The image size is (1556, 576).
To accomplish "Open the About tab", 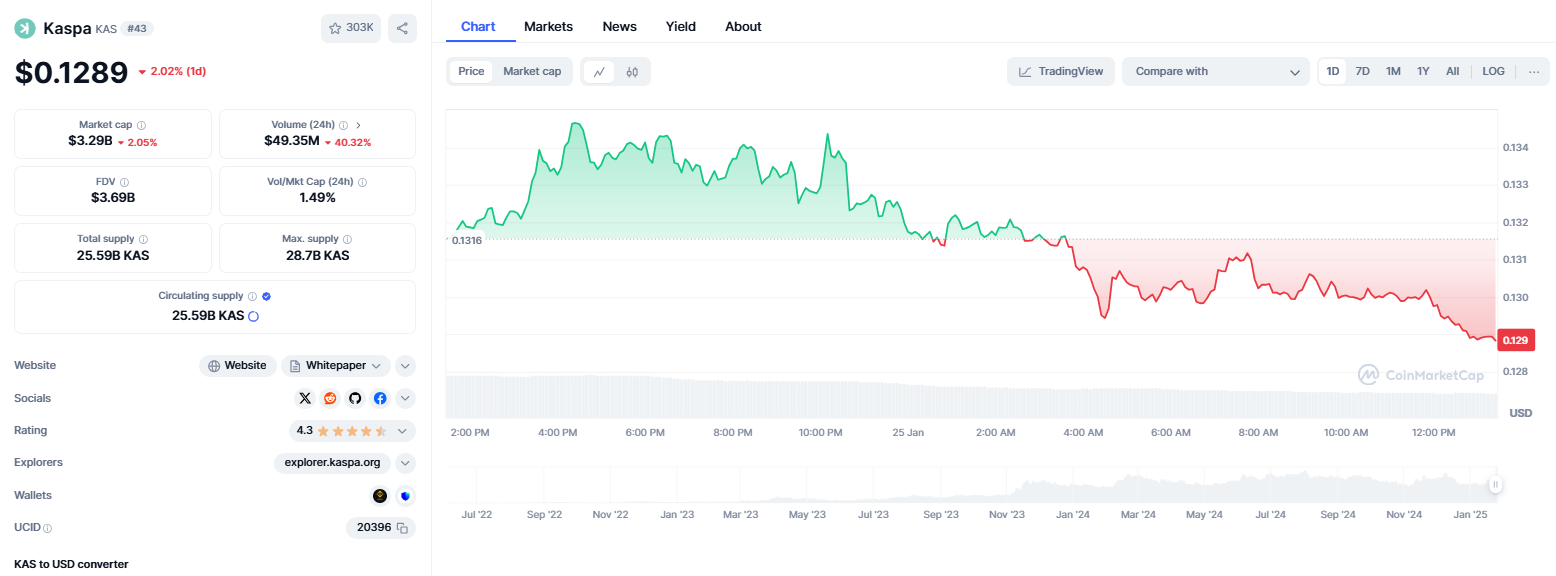I will pos(743,26).
